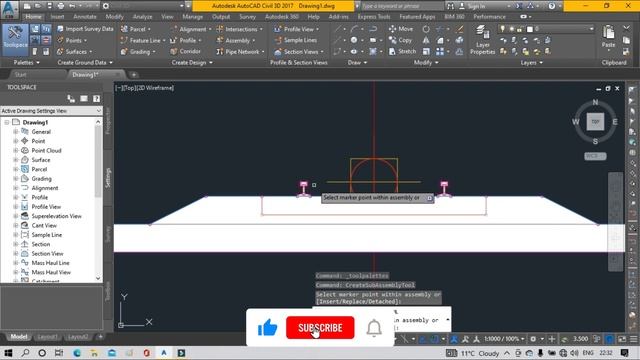Click the Prospector vertical tab
Viewport: 640px width, 360px height.
[x=108, y=121]
